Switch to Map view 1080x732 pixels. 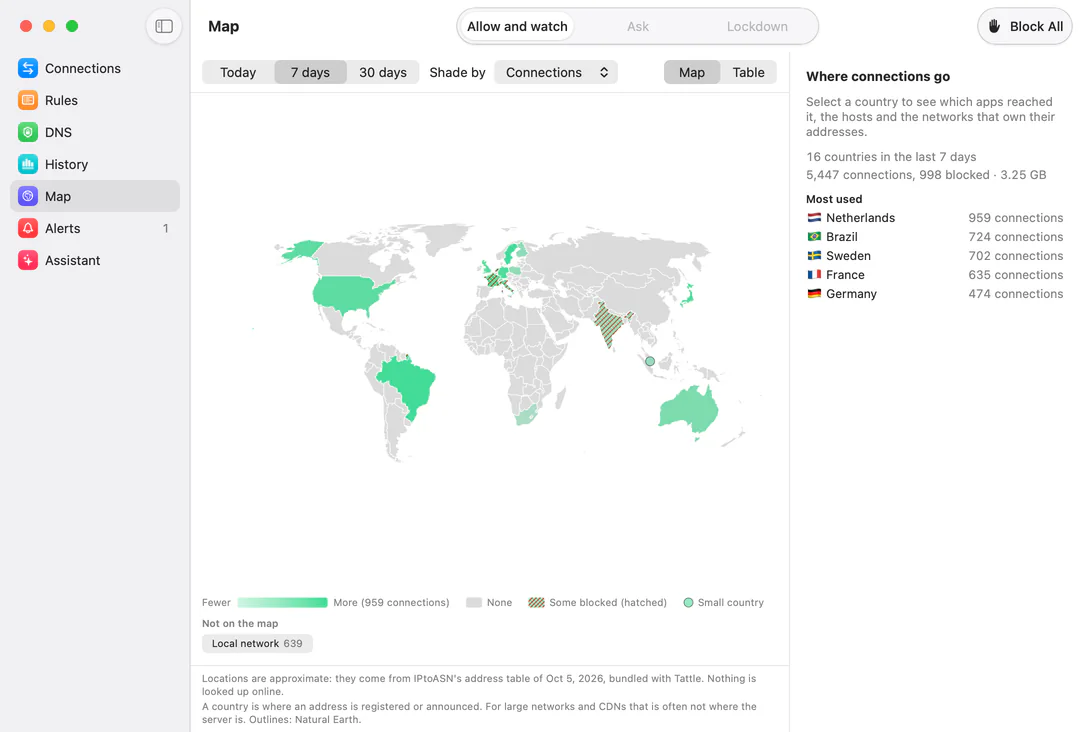pos(692,72)
